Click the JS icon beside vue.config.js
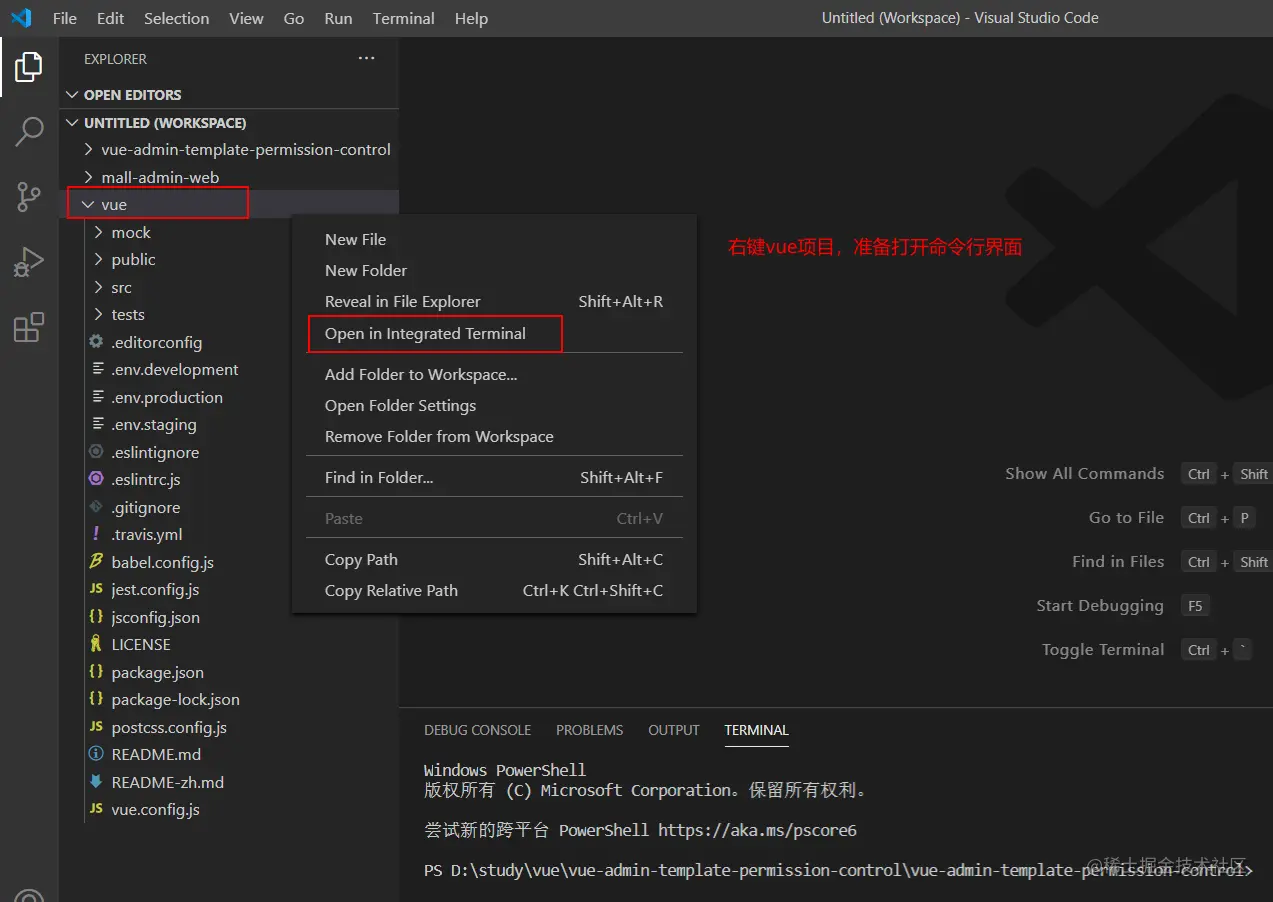Viewport: 1273px width, 902px height. click(96, 809)
